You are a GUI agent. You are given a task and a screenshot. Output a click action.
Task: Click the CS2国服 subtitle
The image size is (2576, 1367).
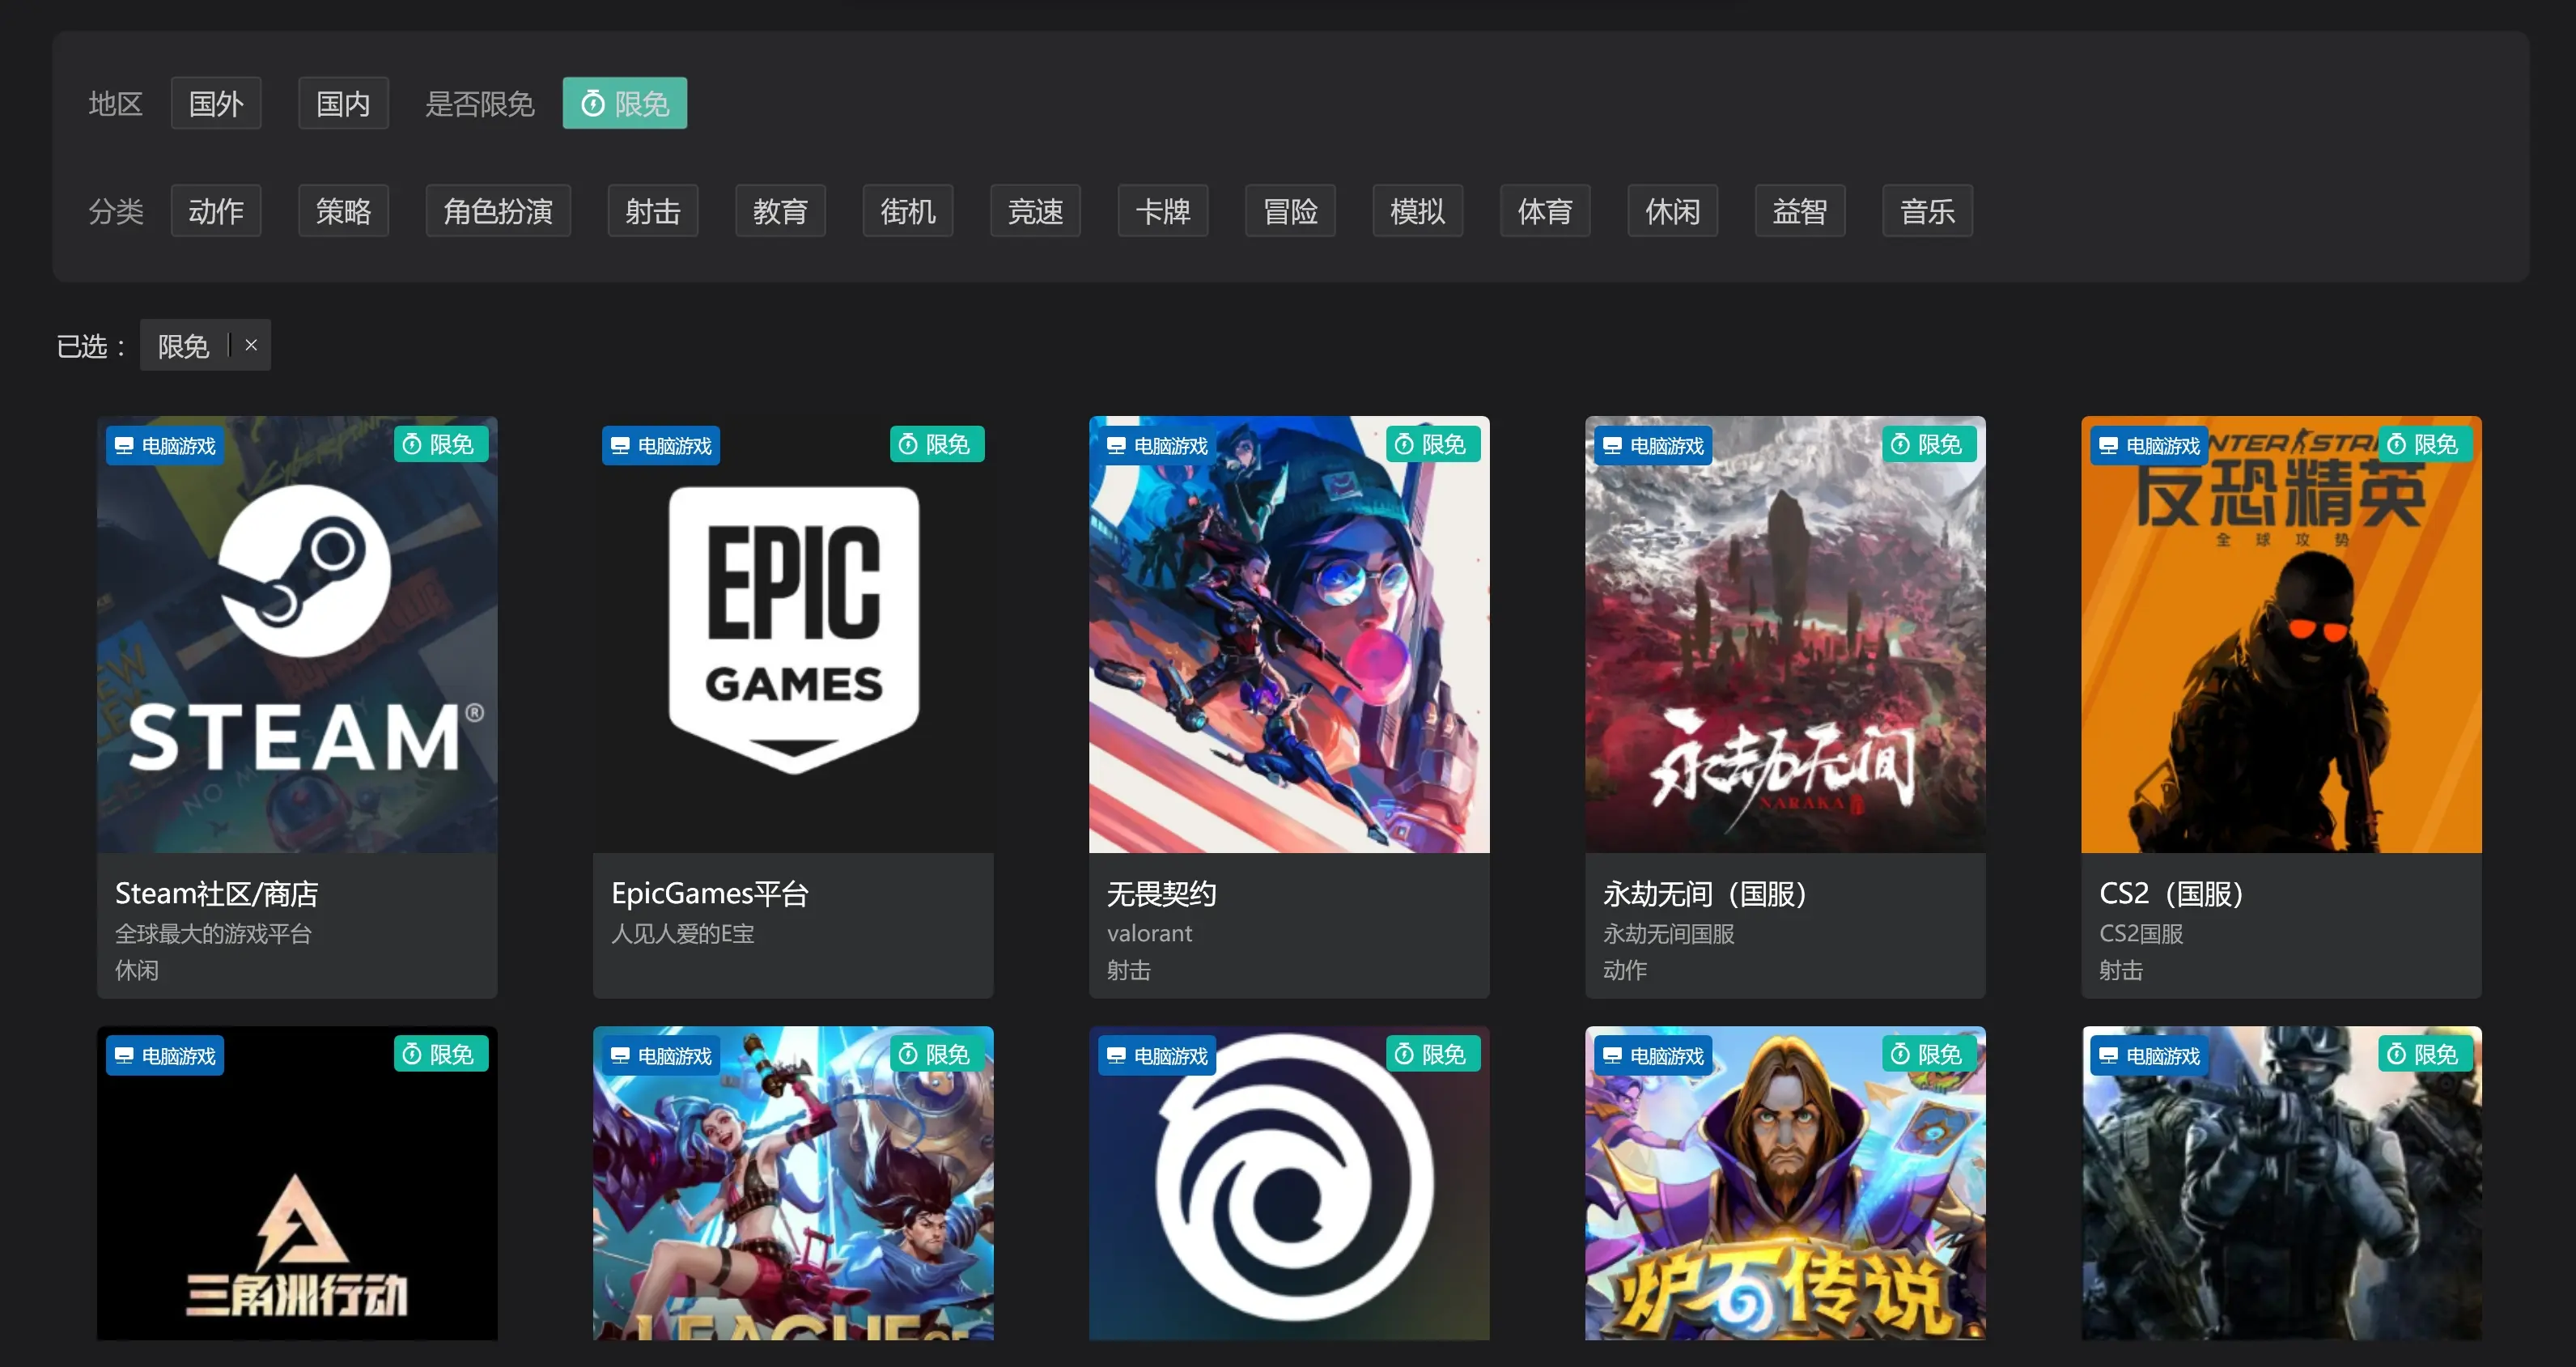(2141, 933)
